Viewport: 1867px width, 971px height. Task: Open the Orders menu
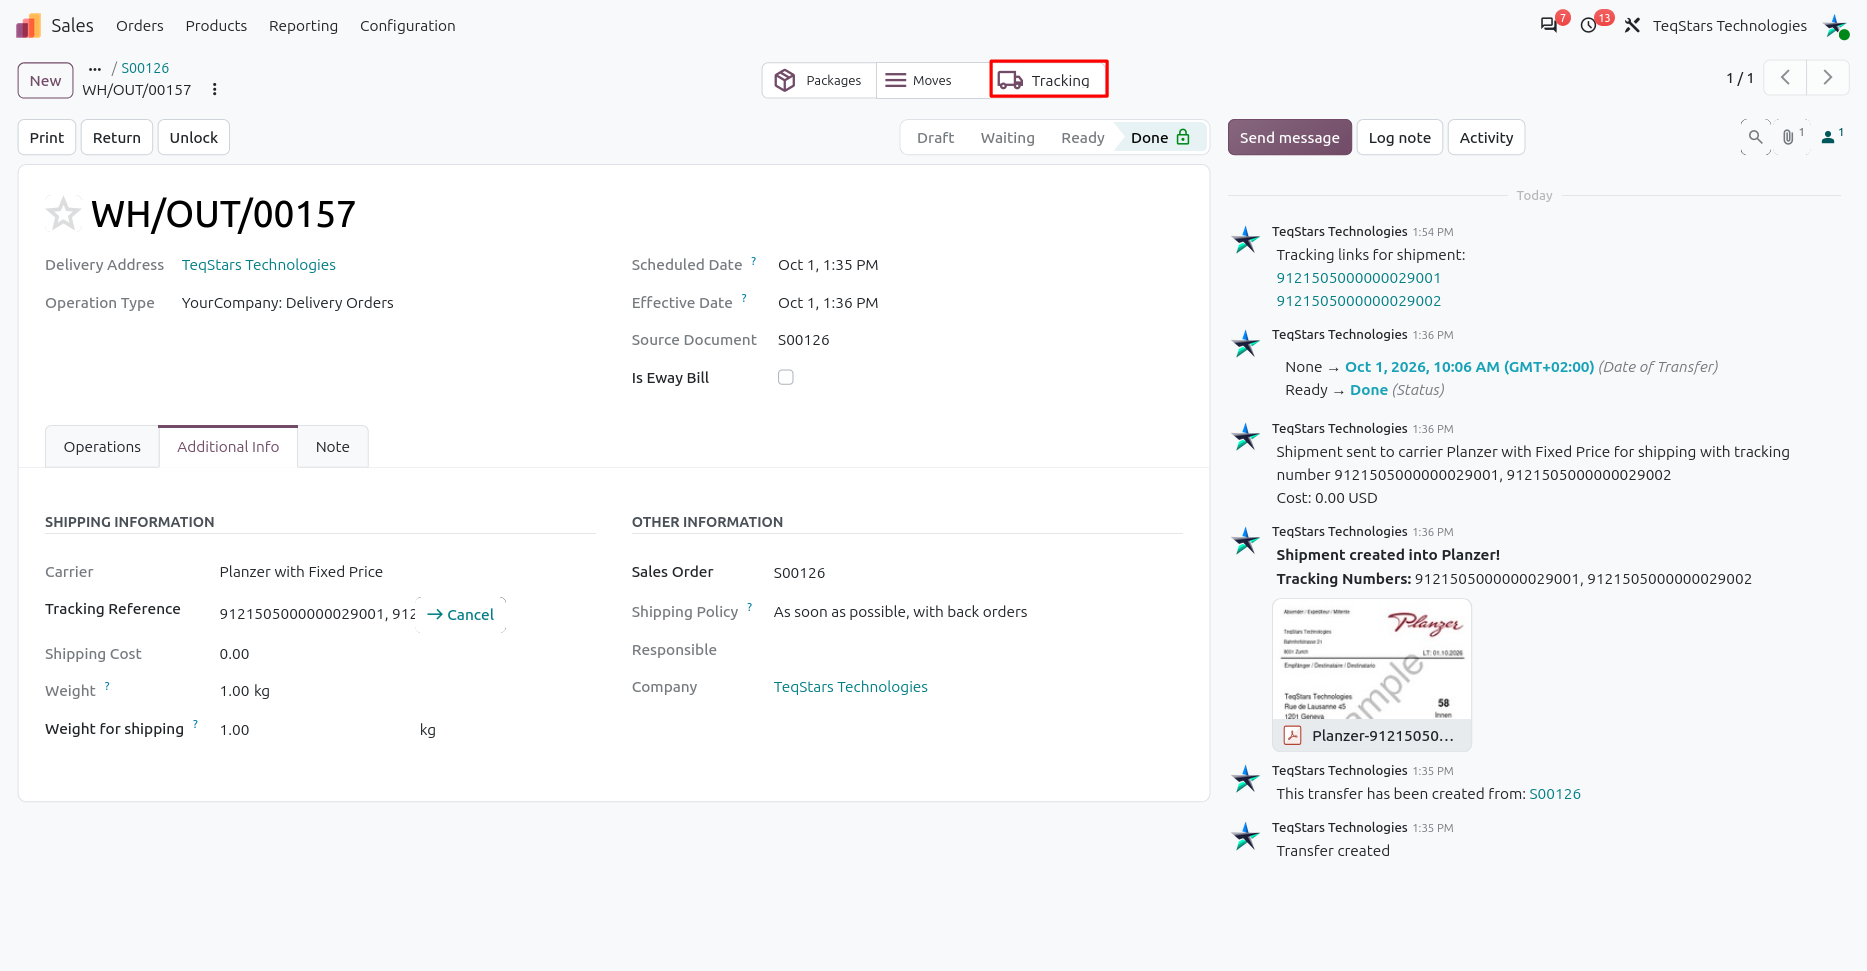pyautogui.click(x=140, y=26)
